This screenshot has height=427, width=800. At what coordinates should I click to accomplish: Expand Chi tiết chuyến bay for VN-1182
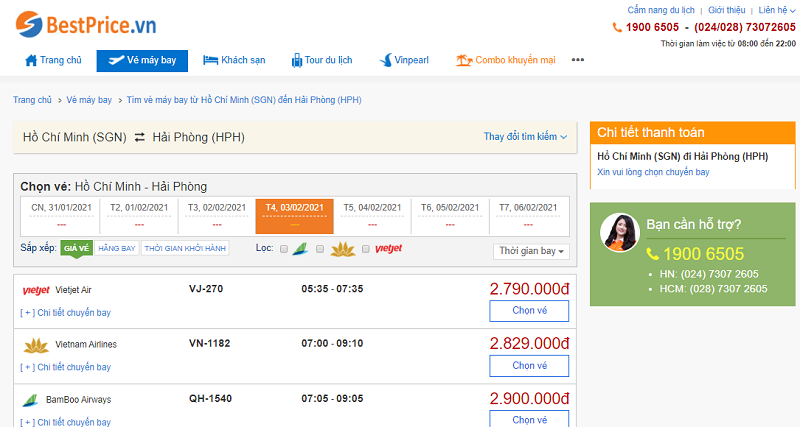click(65, 367)
